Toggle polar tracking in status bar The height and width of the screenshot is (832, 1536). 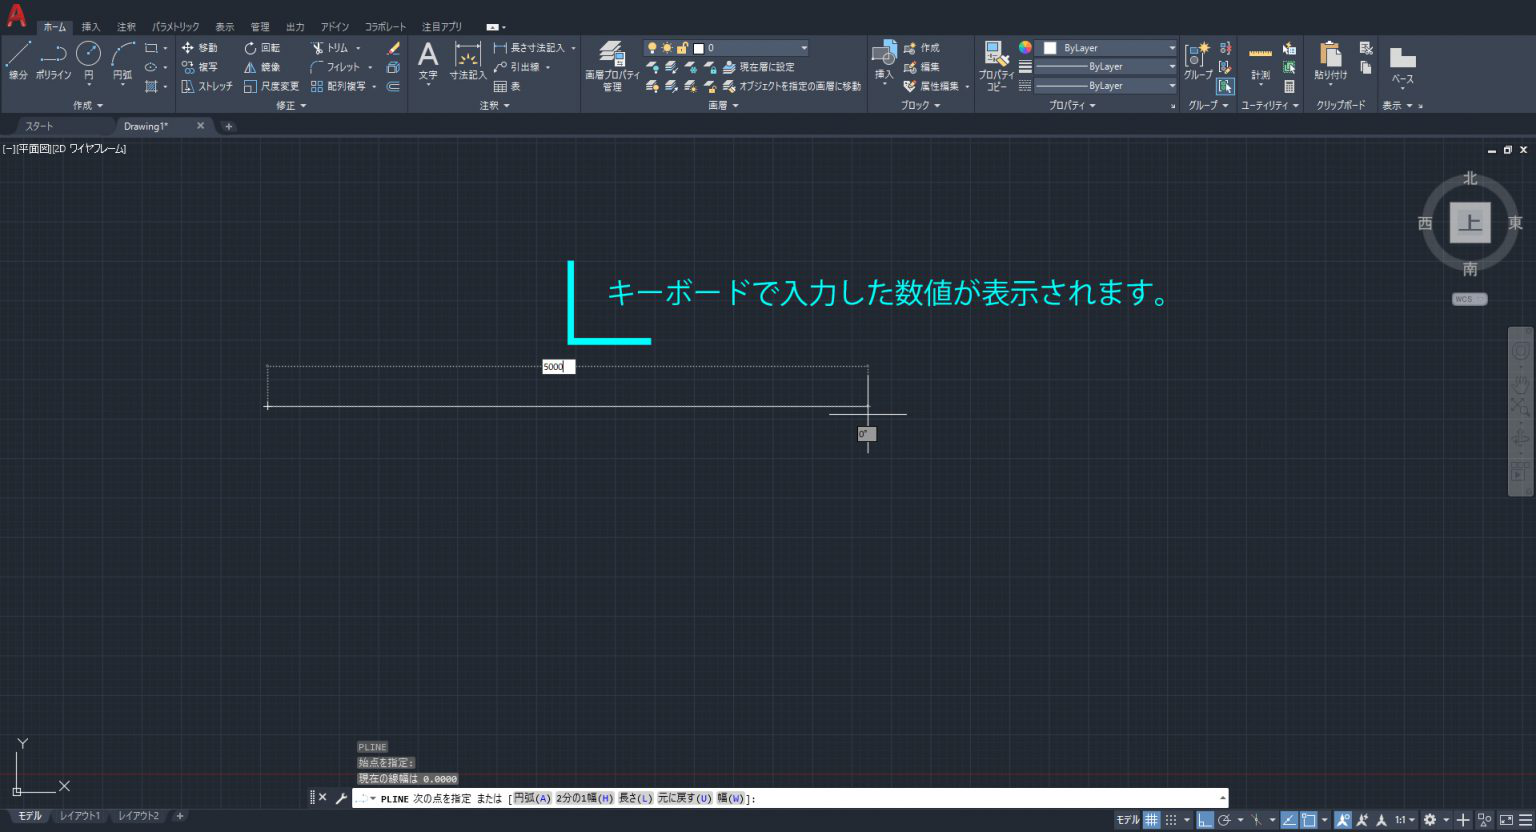coord(1224,820)
